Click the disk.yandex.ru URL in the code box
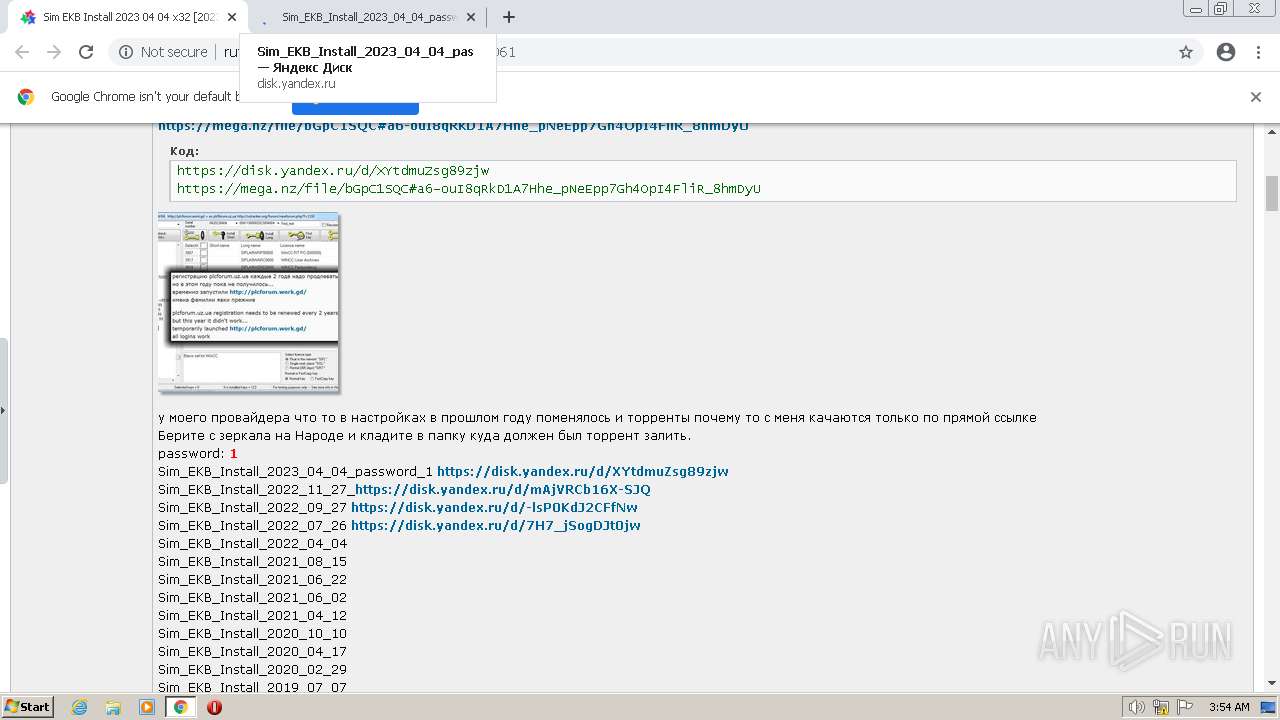Screen dimensions: 1280x720 pyautogui.click(x=333, y=171)
